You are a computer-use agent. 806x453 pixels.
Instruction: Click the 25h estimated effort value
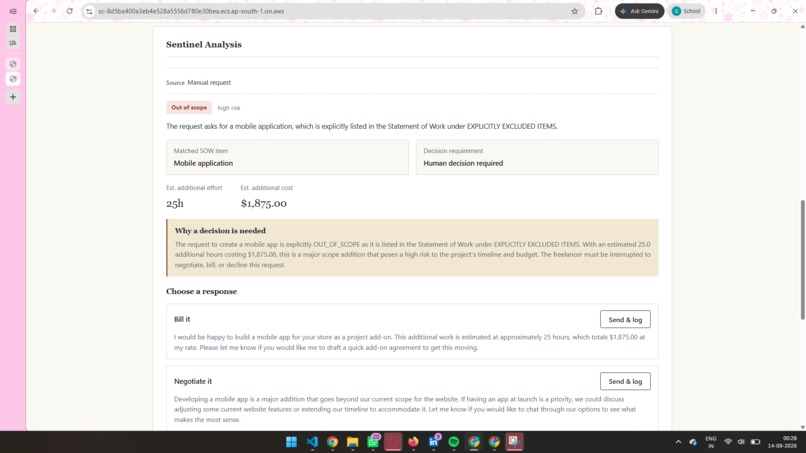(175, 204)
